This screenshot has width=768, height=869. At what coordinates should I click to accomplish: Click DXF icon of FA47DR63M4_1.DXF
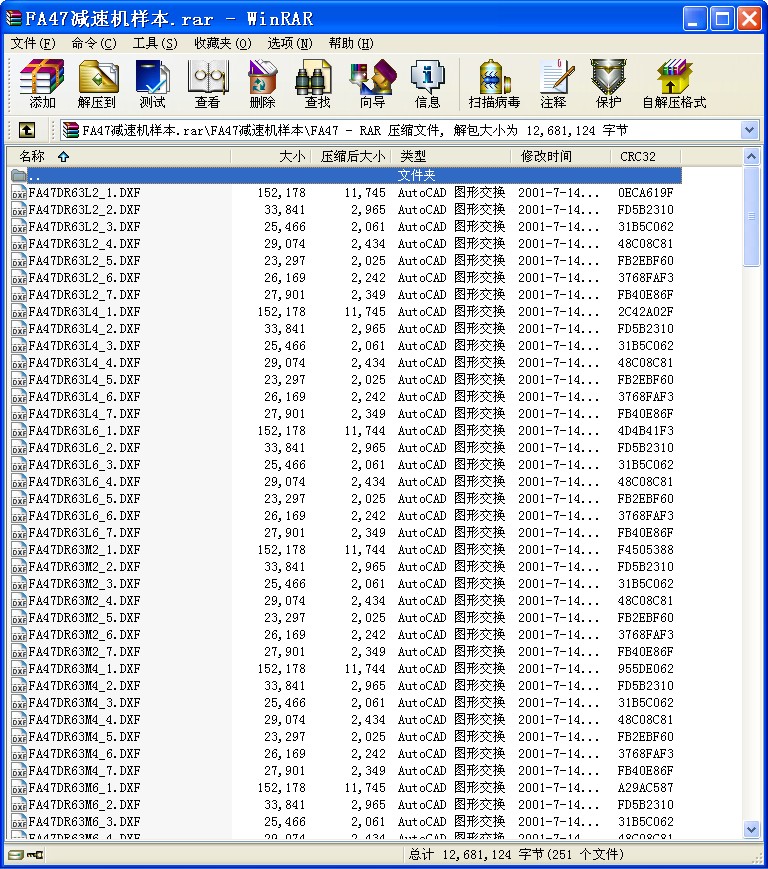point(19,669)
